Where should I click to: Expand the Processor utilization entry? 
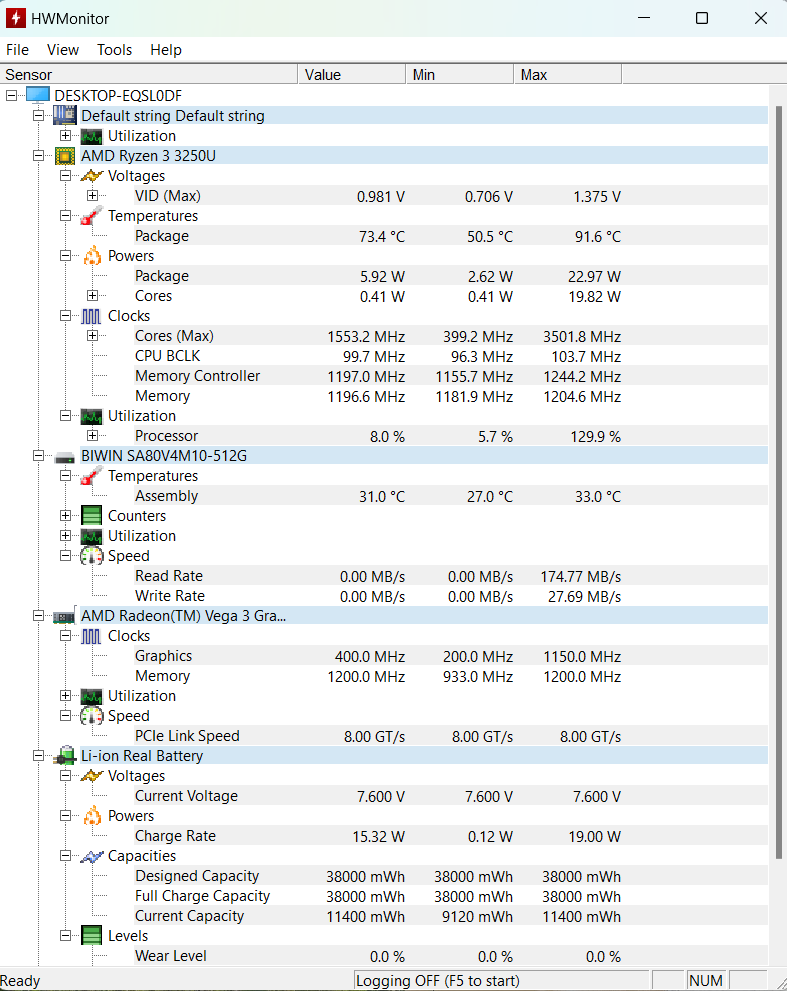click(92, 436)
